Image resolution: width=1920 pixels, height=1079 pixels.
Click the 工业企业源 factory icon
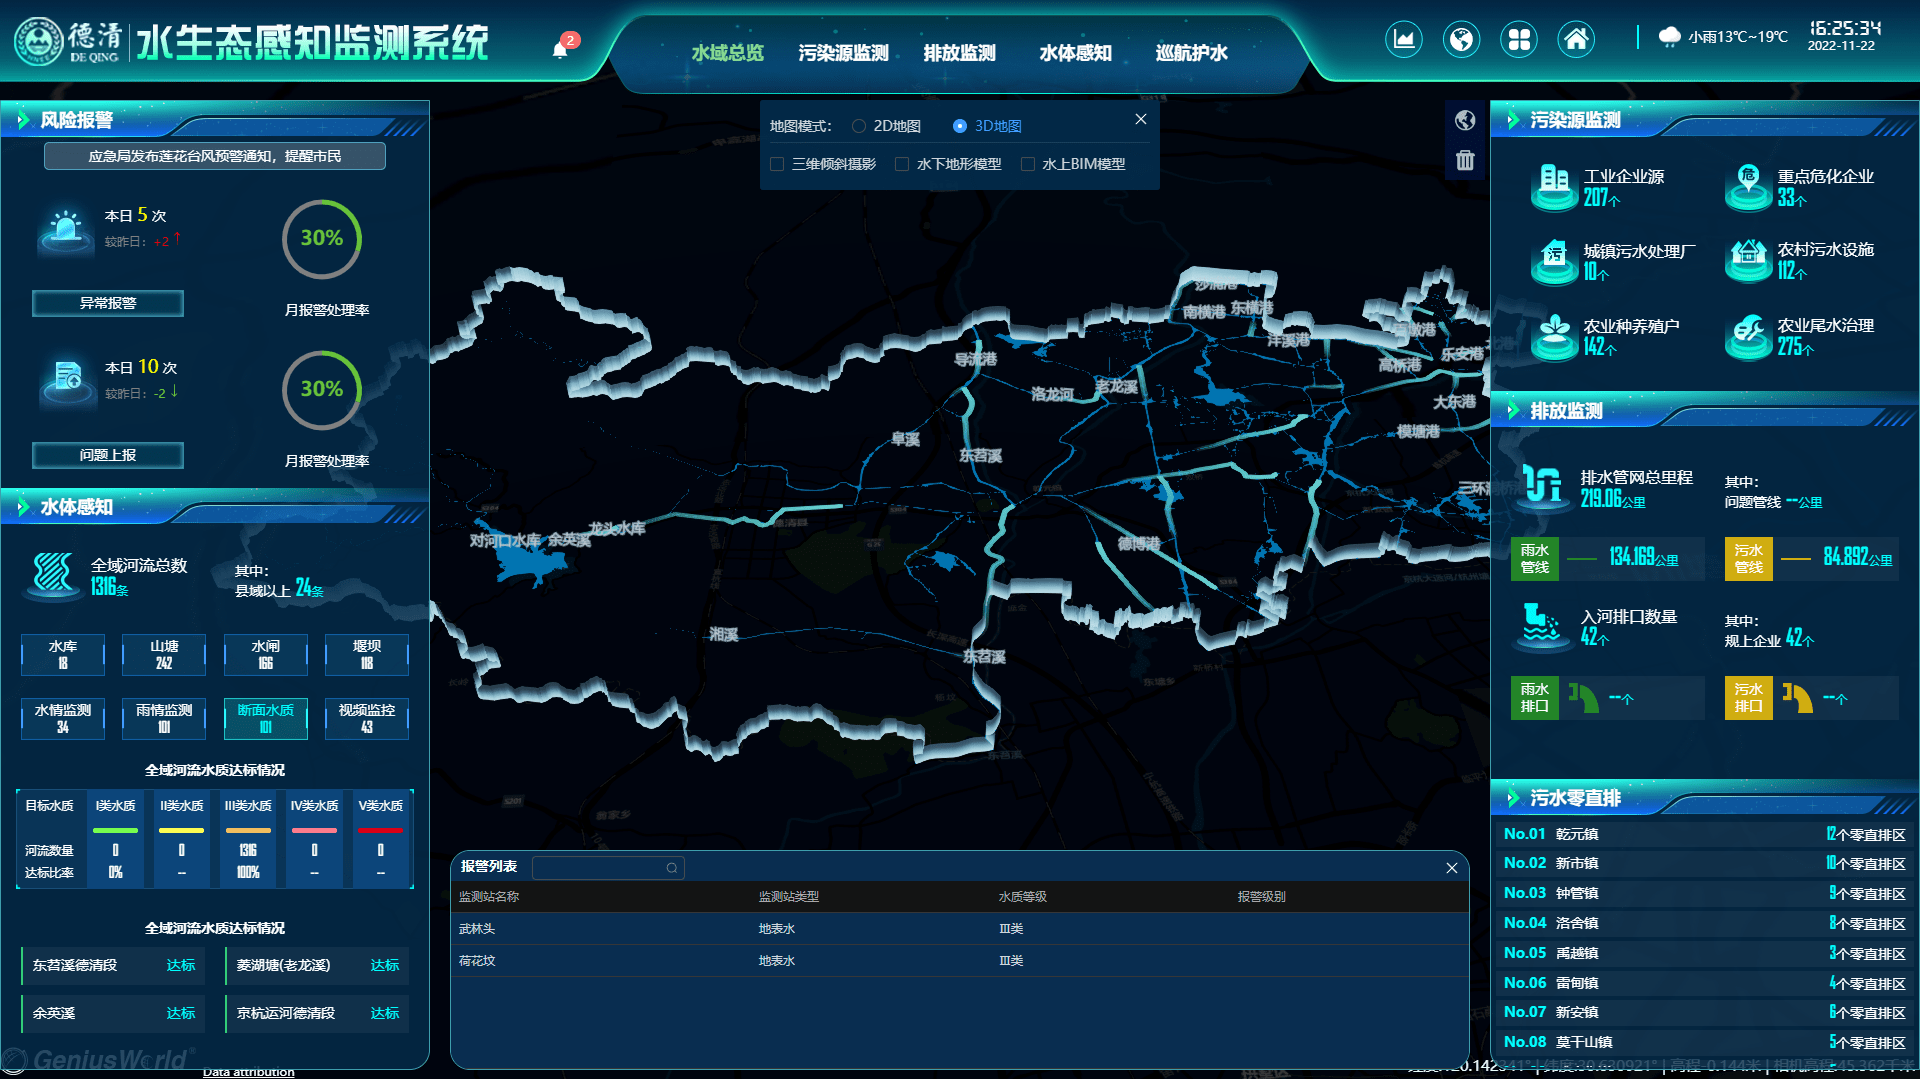(1554, 186)
